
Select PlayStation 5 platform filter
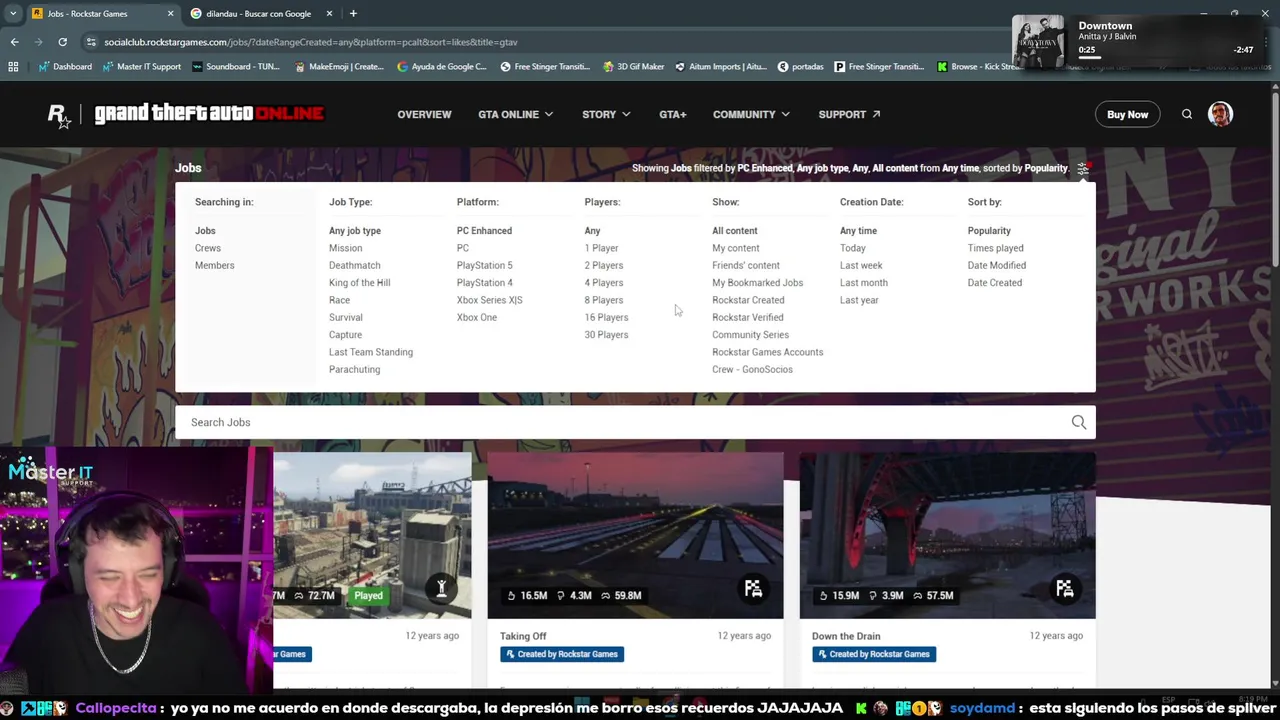(x=484, y=265)
